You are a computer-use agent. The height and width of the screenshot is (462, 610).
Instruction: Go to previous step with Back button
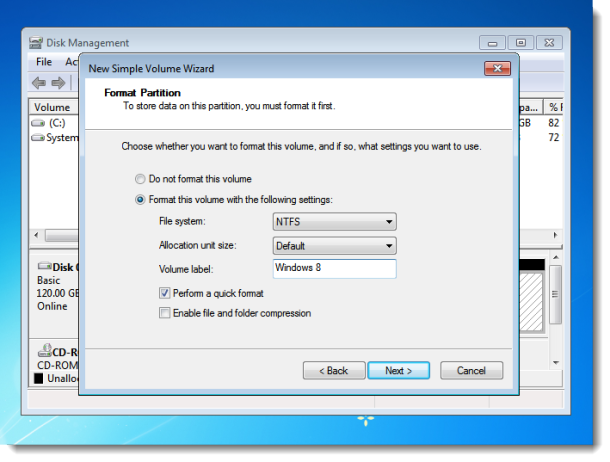[334, 371]
